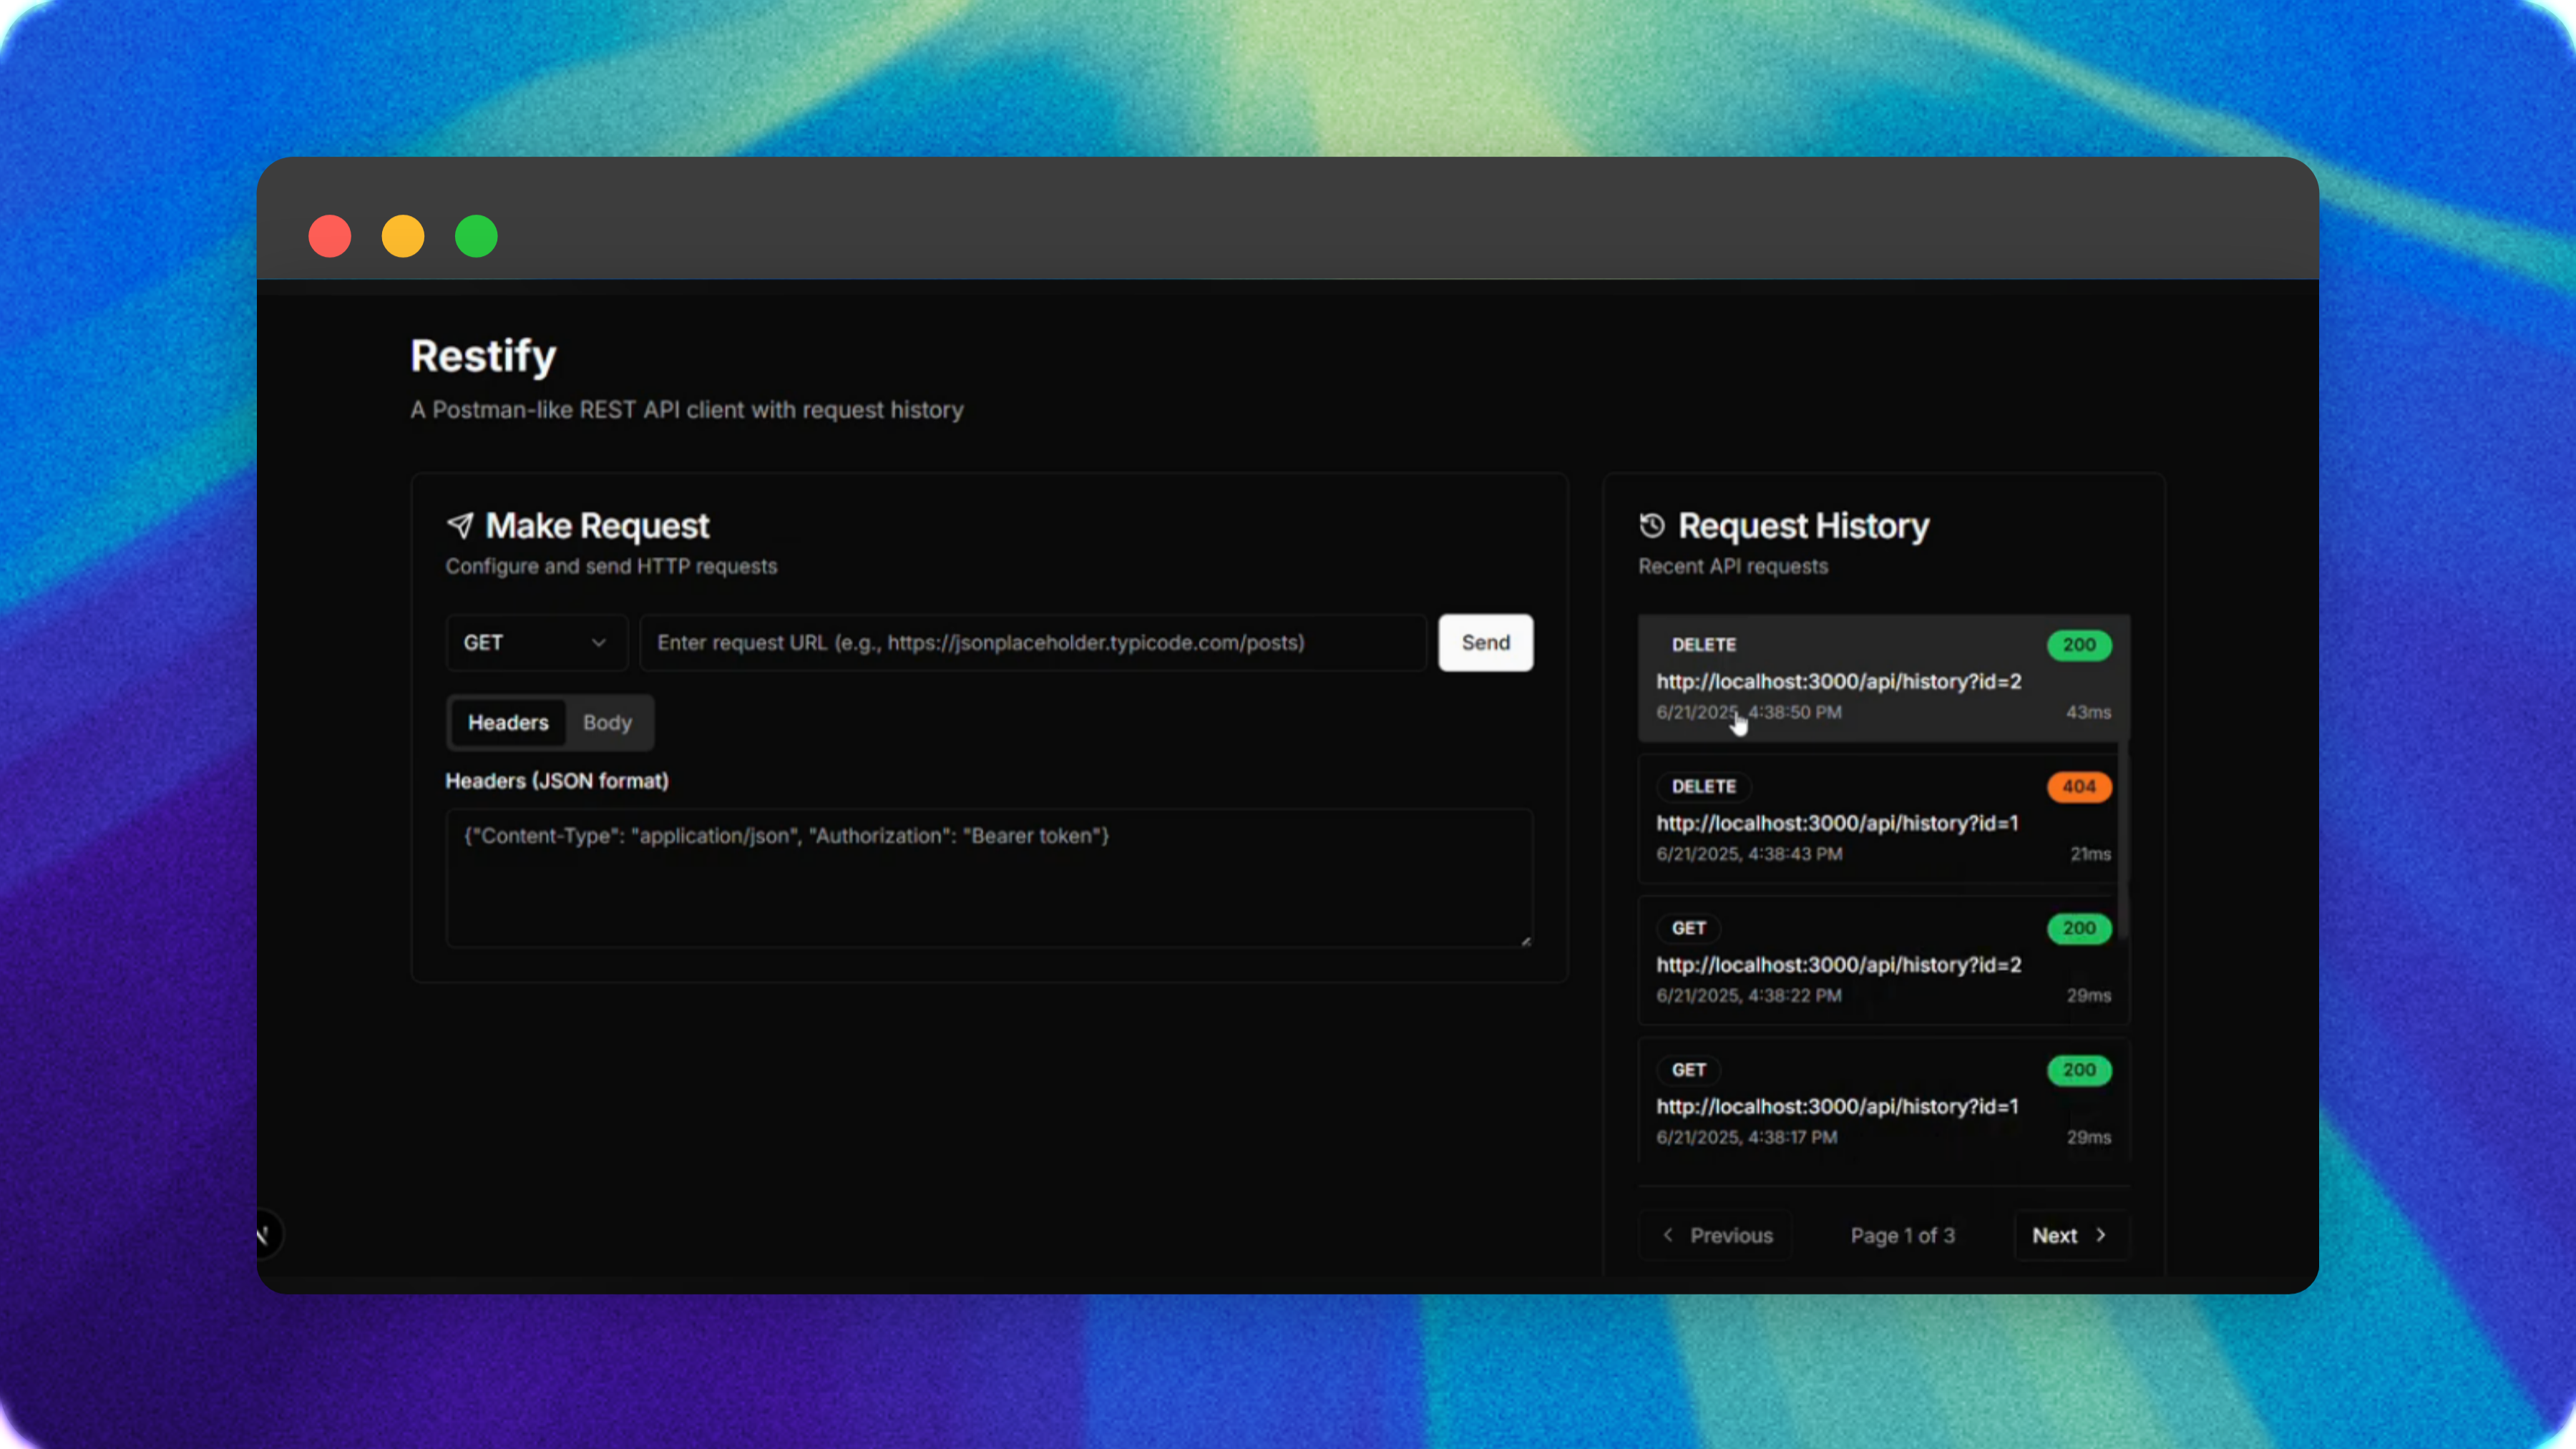Click the 200 badge on the GET id=2 entry

pyautogui.click(x=2079, y=929)
